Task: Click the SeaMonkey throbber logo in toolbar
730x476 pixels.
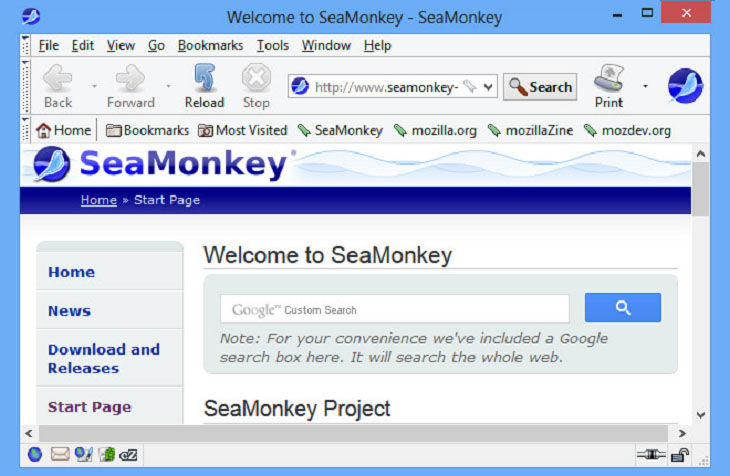Action: click(x=685, y=86)
